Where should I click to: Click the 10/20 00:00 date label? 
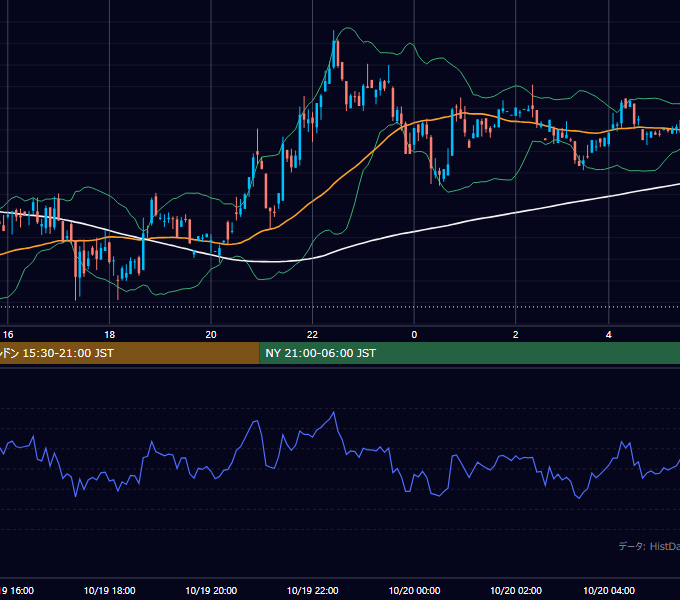[x=414, y=590]
